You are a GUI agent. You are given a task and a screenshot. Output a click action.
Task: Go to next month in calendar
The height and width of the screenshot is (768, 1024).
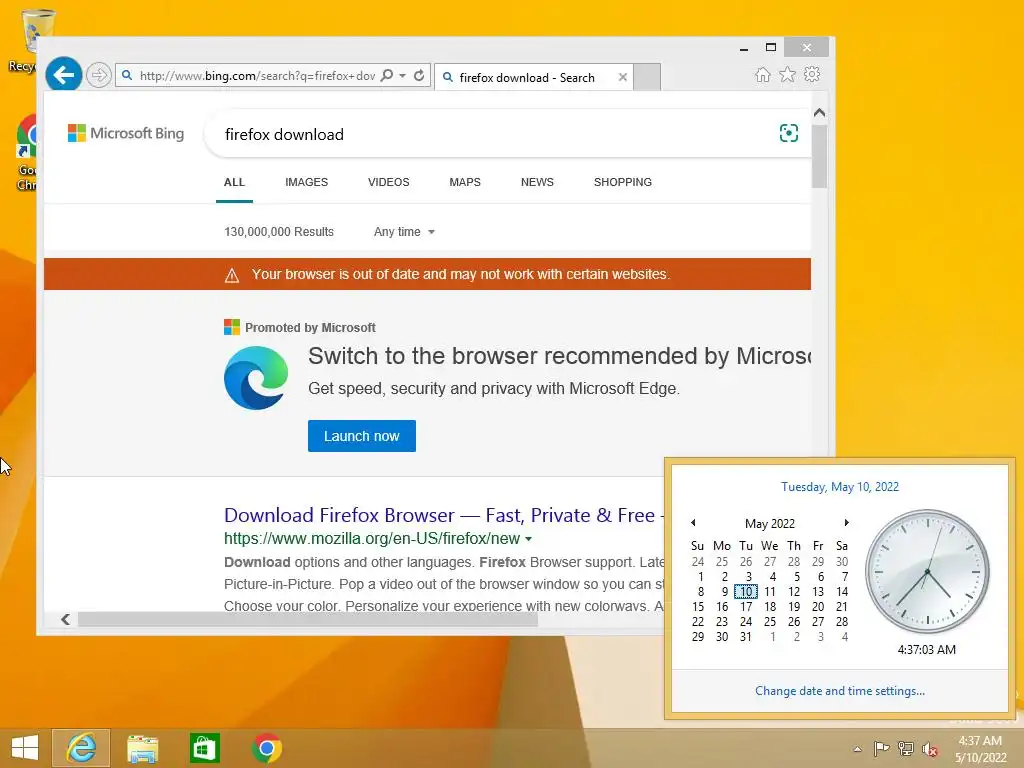click(846, 522)
